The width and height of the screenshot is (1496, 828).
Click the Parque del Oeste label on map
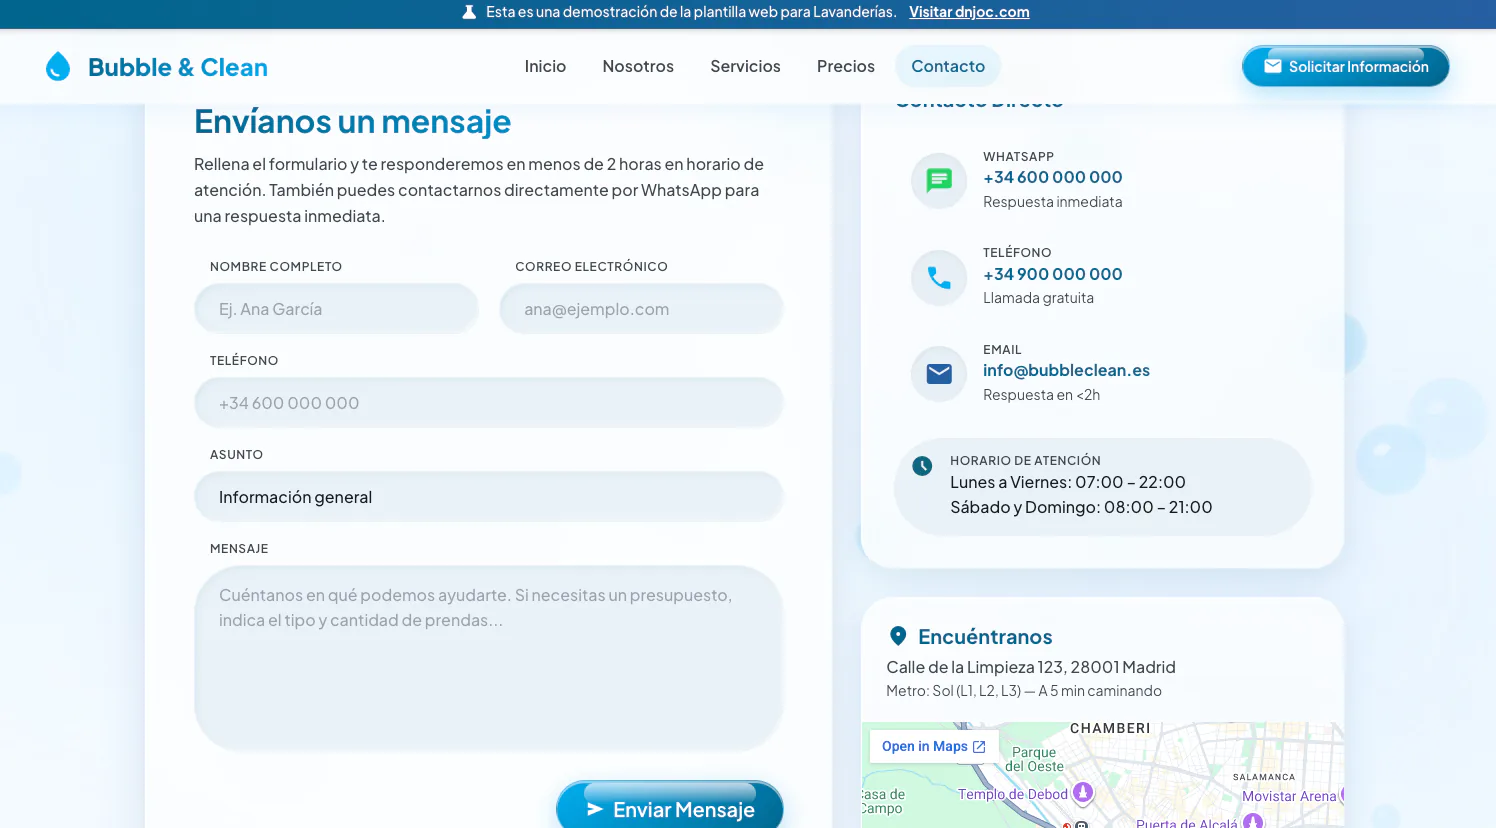tap(1034, 759)
